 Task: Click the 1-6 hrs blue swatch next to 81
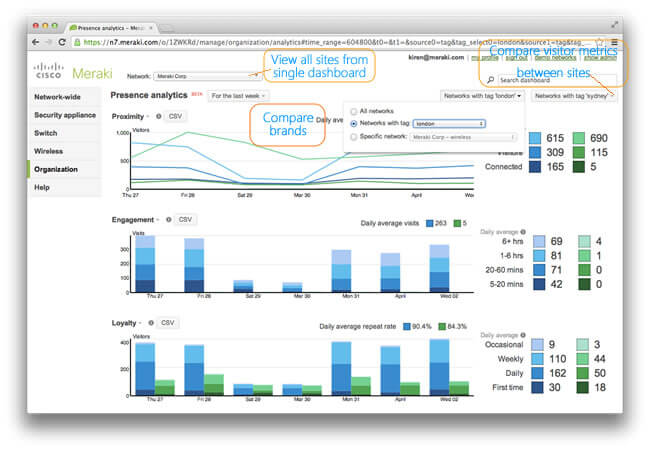539,255
